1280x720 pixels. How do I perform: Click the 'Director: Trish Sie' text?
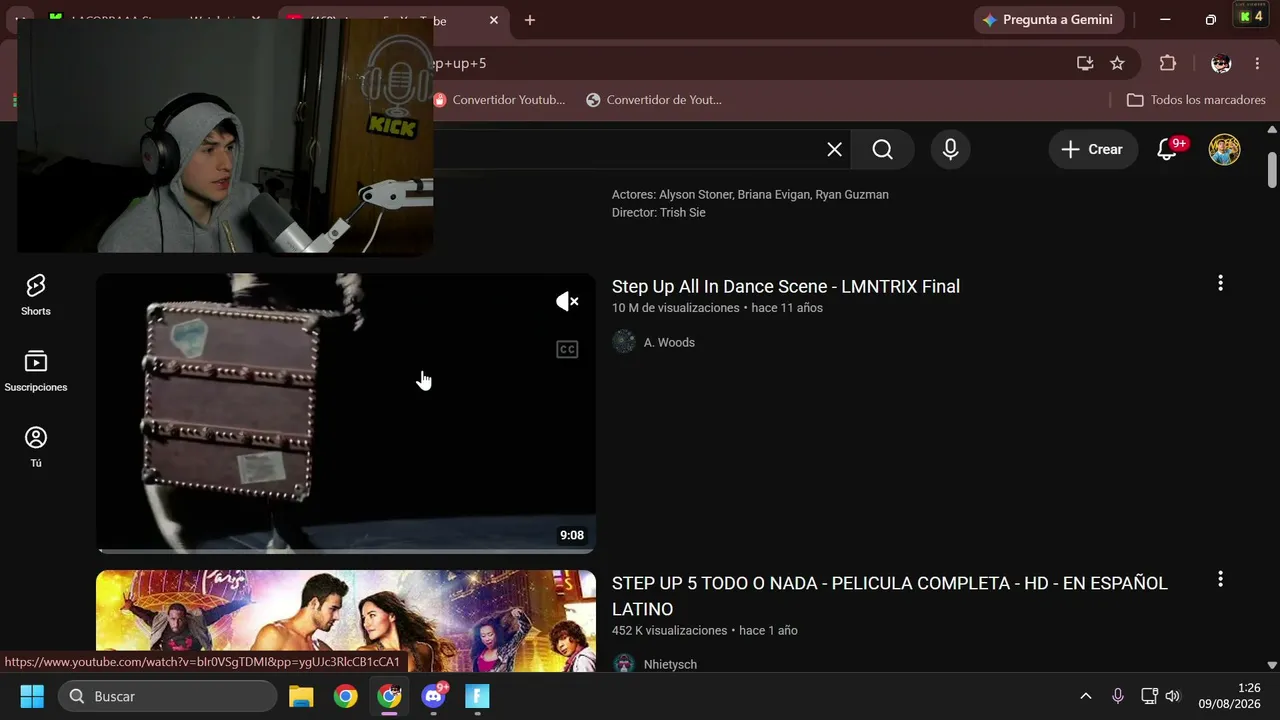[659, 212]
